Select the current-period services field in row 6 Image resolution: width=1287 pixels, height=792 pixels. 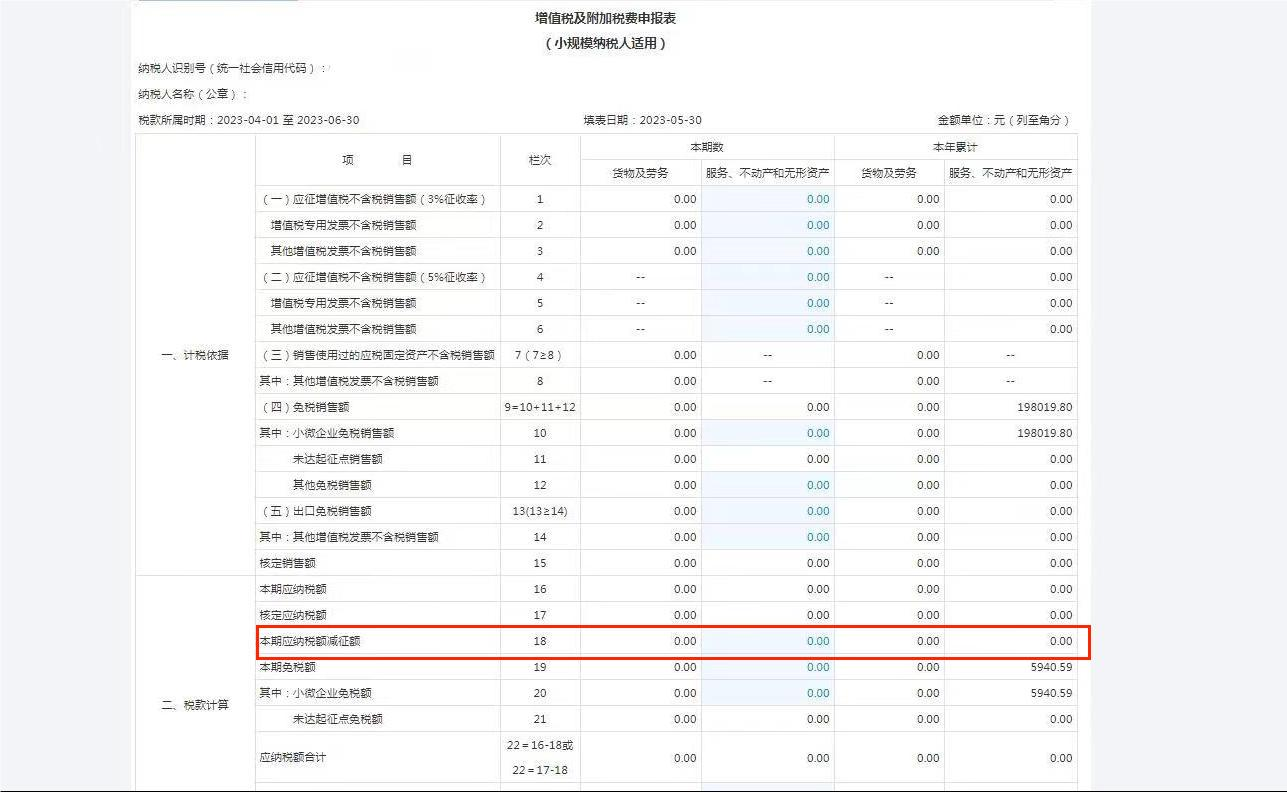point(767,329)
